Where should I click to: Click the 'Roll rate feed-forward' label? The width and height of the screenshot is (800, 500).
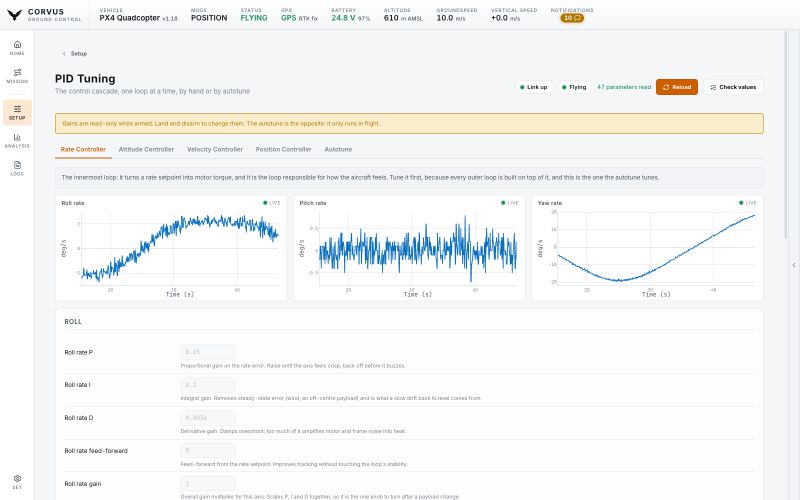(96, 451)
